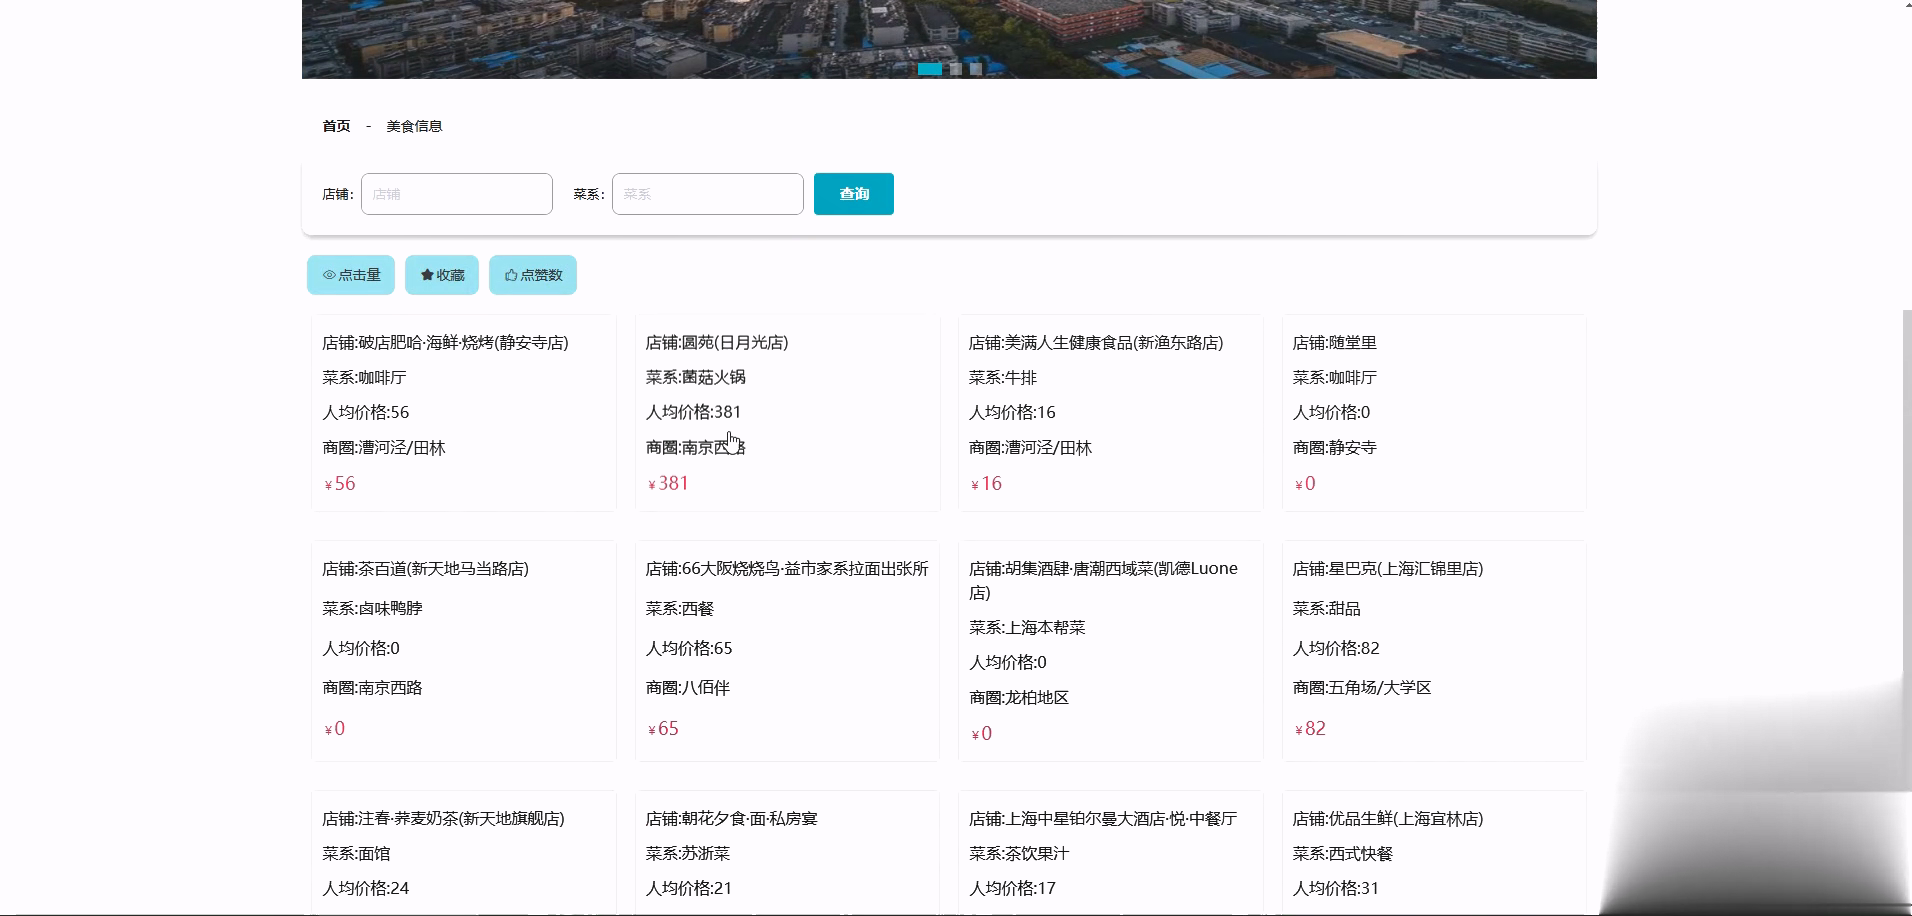Viewport: 1912px width, 916px height.
Task: Click the 美食信息 breadcrumb item
Action: [x=414, y=126]
